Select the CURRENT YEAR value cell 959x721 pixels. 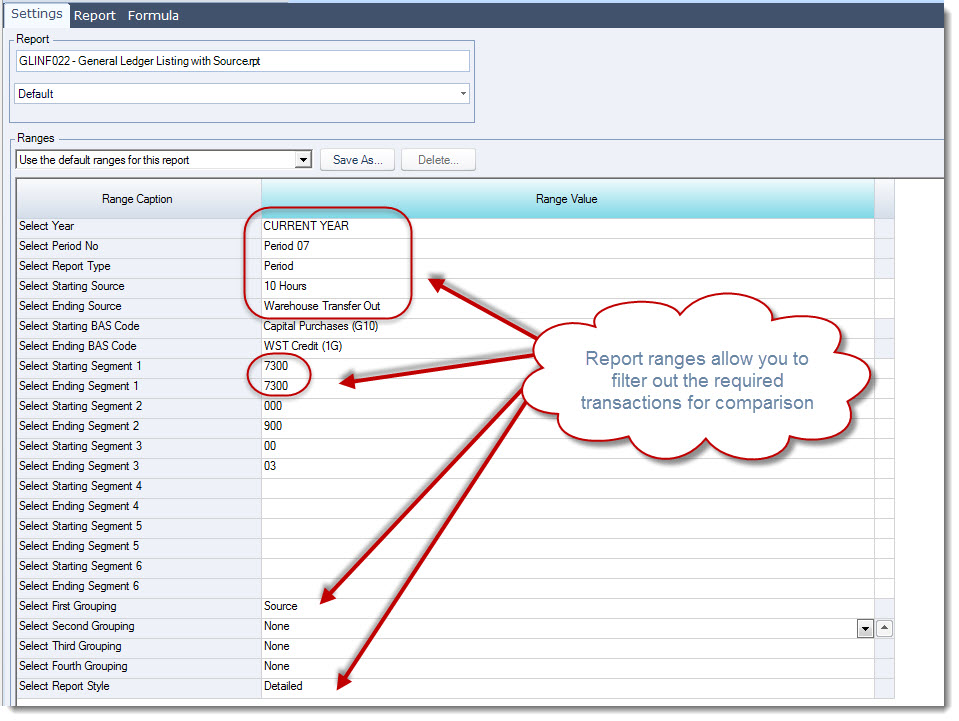pos(568,226)
